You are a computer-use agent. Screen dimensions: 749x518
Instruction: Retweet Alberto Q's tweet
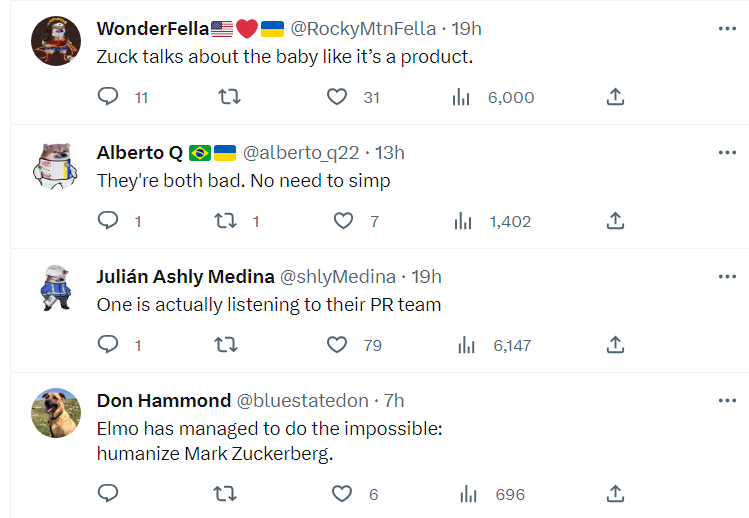(x=227, y=221)
